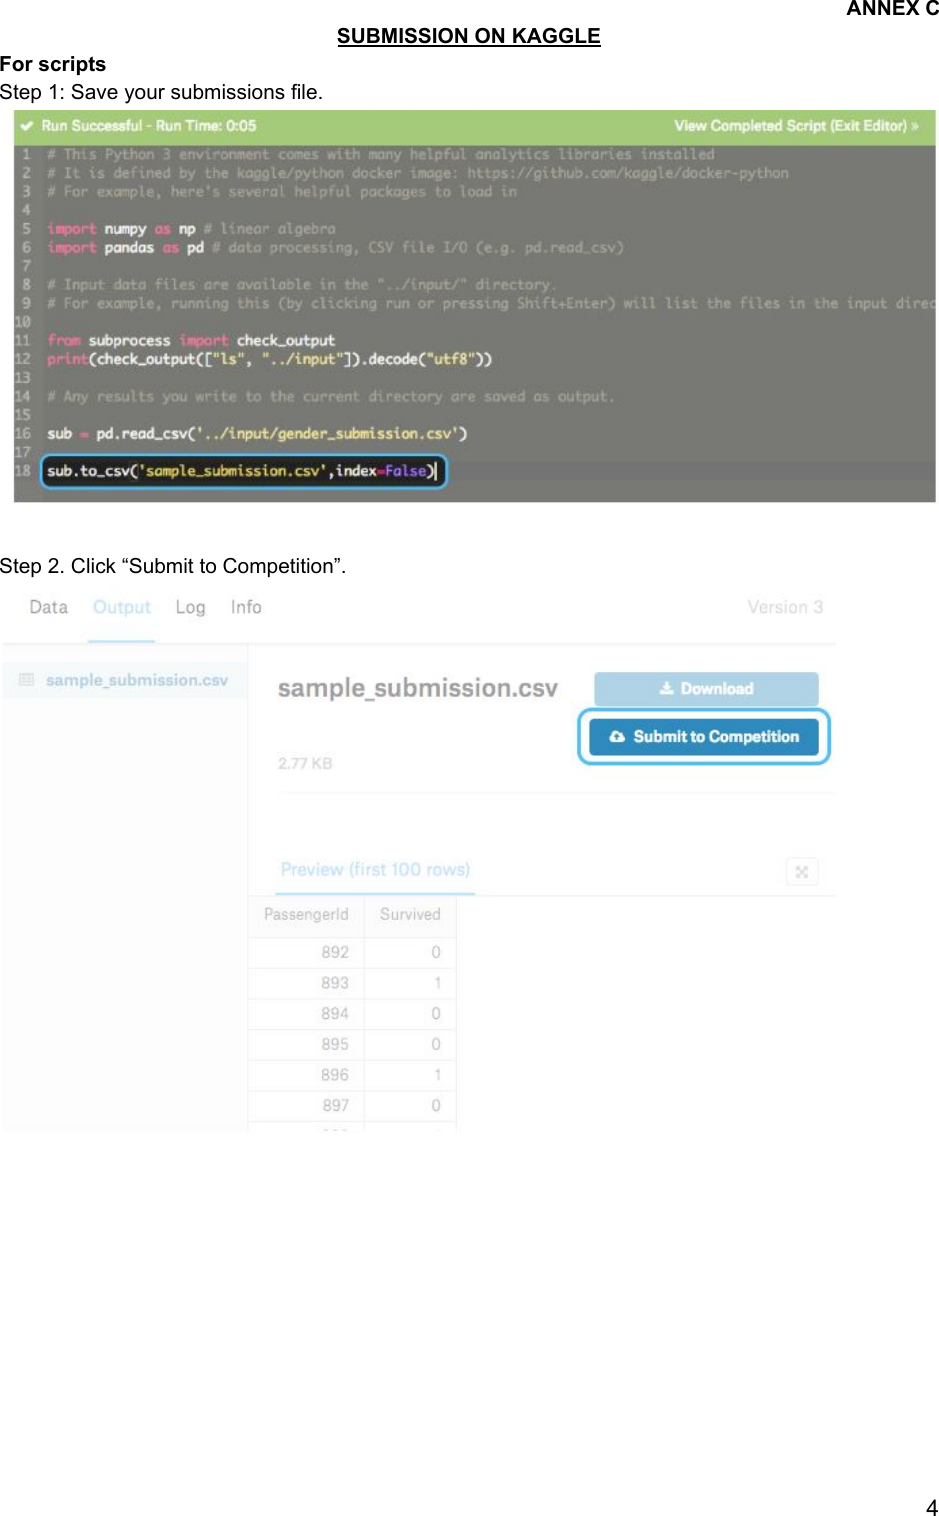939x1516 pixels.
Task: Click the PassengerId column header
Action: tap(306, 914)
